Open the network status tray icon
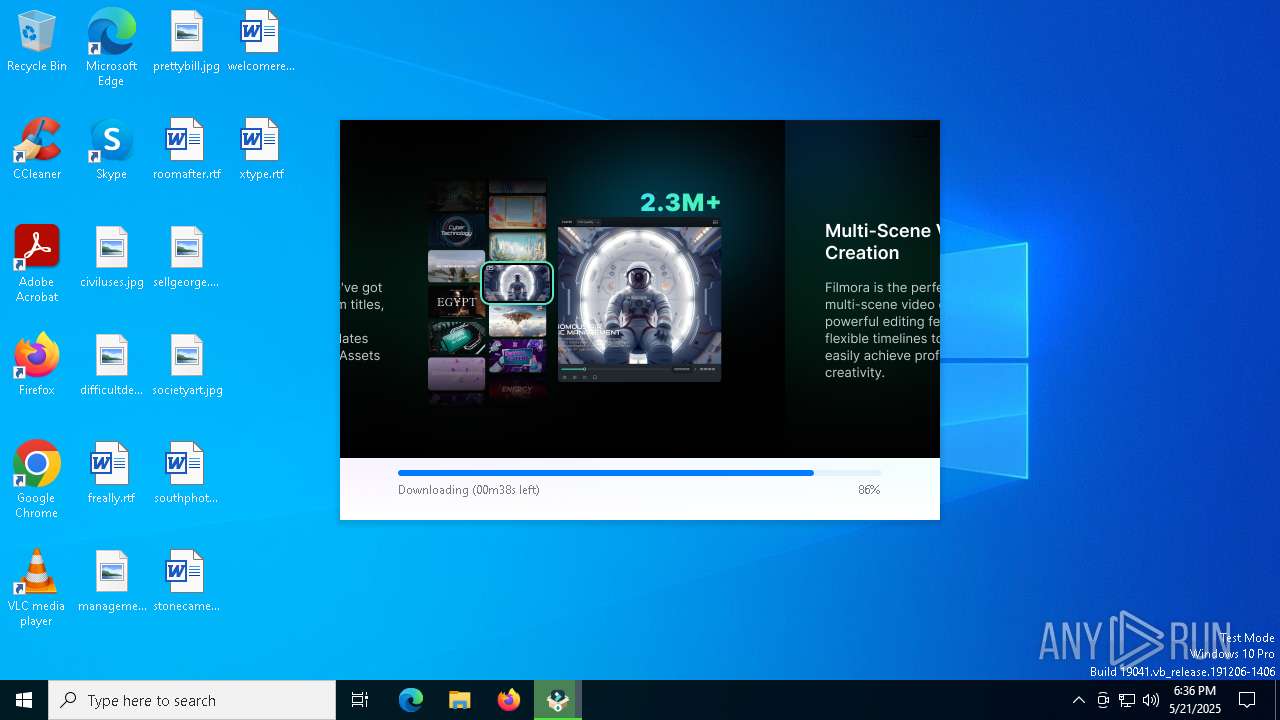This screenshot has height=720, width=1280. [1127, 700]
